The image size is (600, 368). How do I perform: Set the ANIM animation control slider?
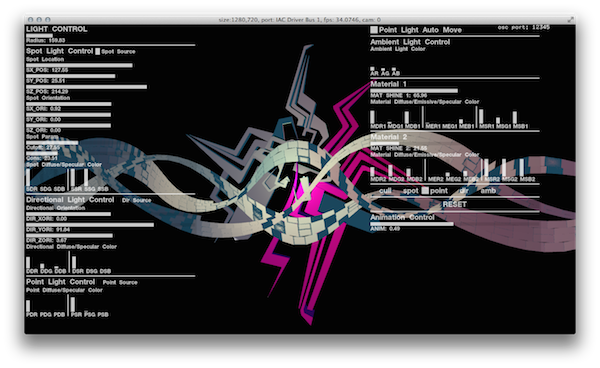(412, 224)
